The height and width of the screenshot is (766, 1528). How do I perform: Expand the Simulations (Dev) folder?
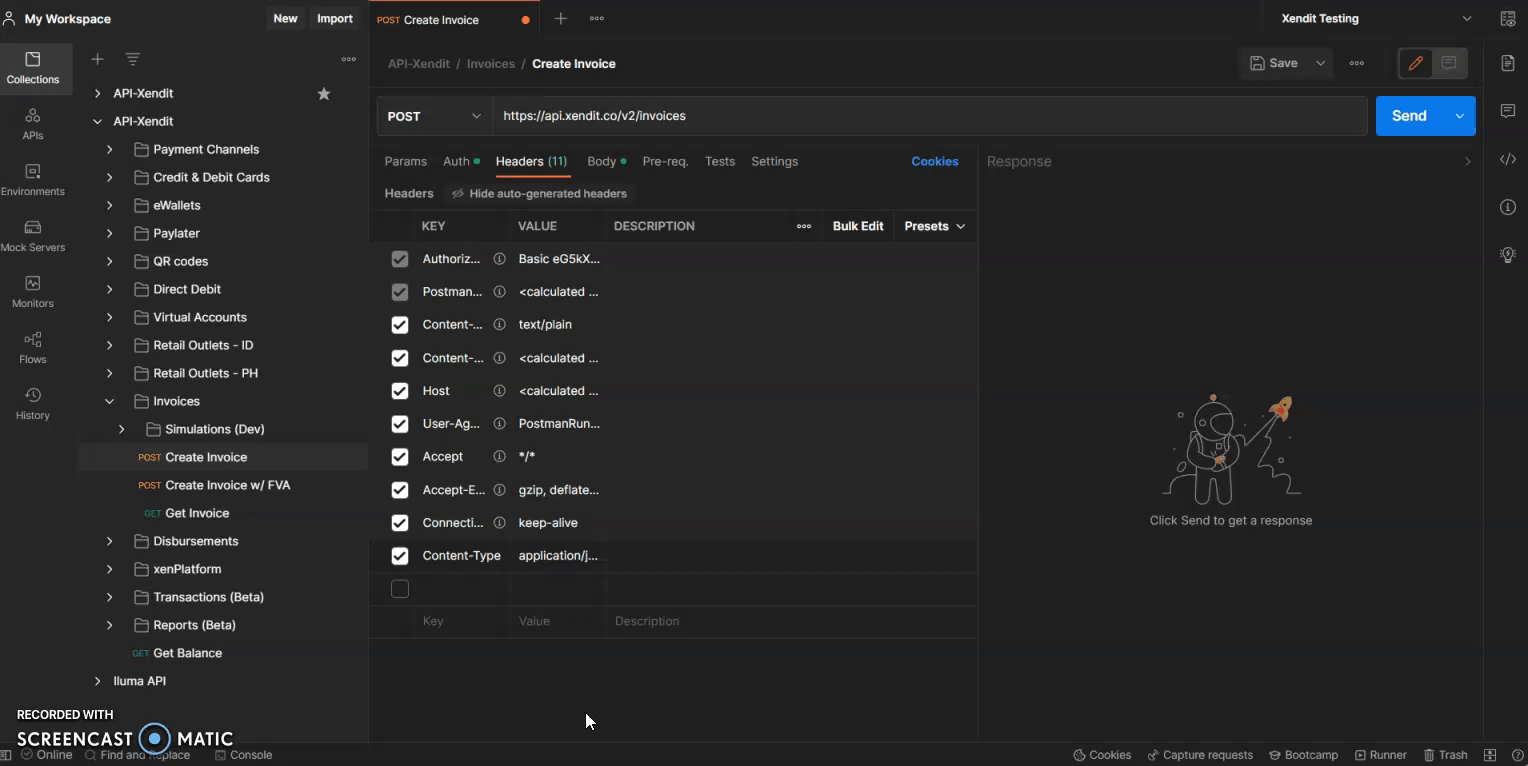tap(121, 429)
